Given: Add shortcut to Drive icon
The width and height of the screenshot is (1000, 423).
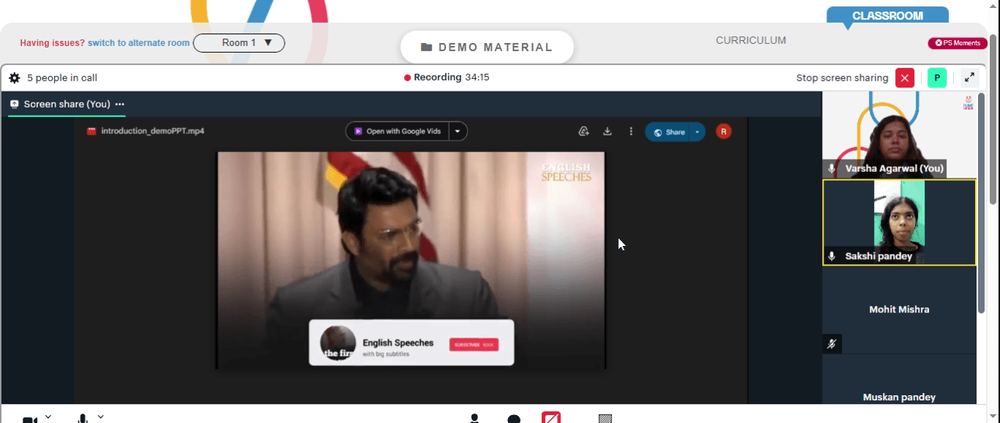Looking at the screenshot, I should pos(583,131).
